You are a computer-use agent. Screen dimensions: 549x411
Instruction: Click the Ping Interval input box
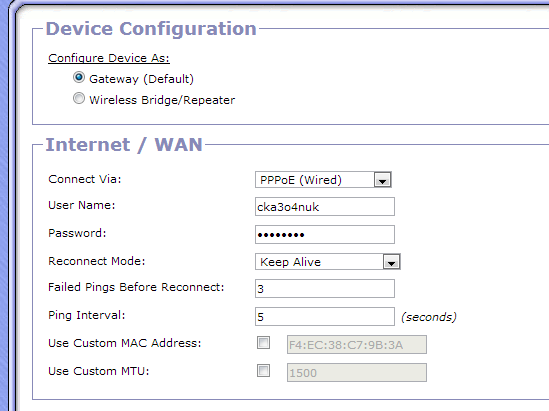coord(325,316)
